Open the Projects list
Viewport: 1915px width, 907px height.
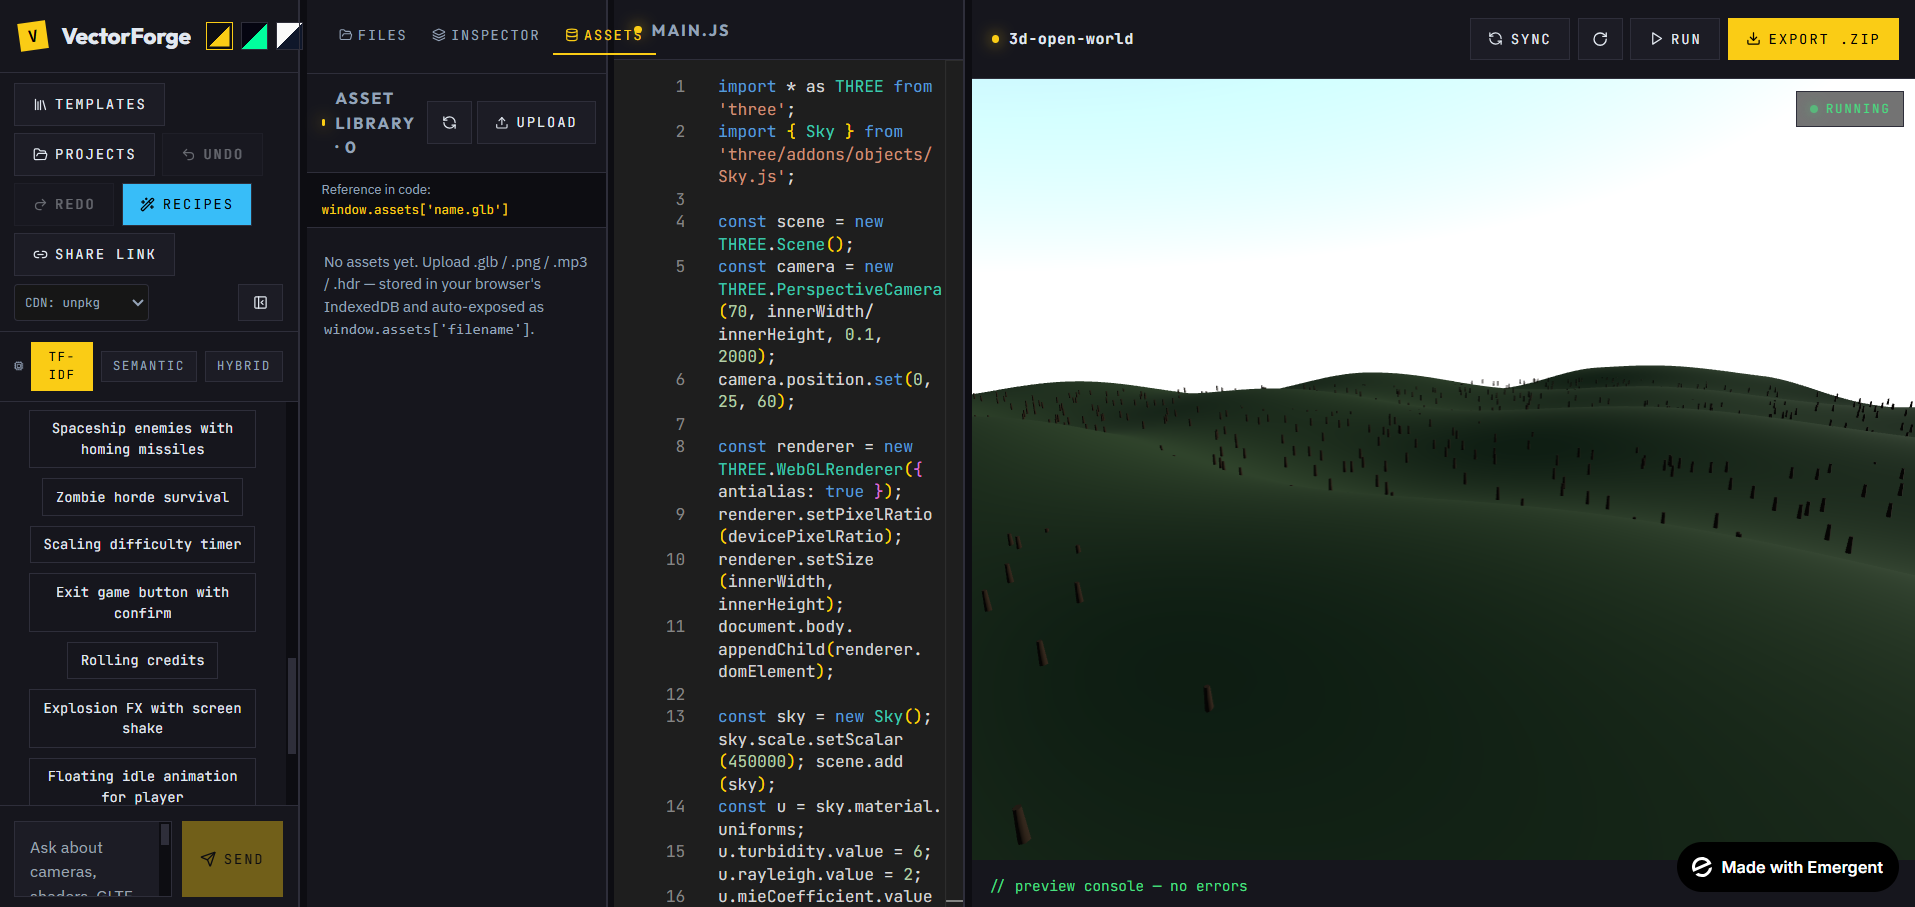pyautogui.click(x=84, y=155)
